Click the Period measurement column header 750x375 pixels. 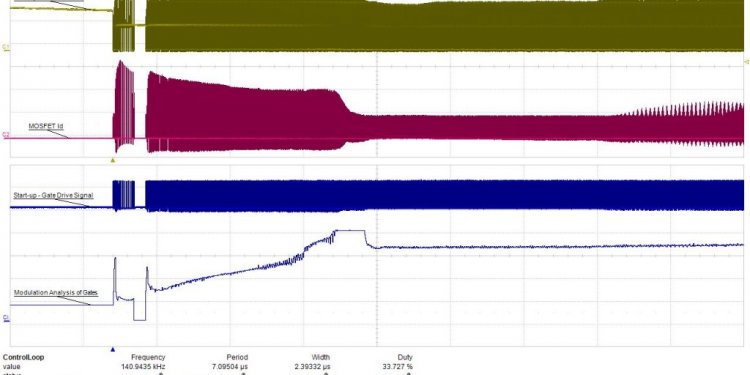click(237, 357)
